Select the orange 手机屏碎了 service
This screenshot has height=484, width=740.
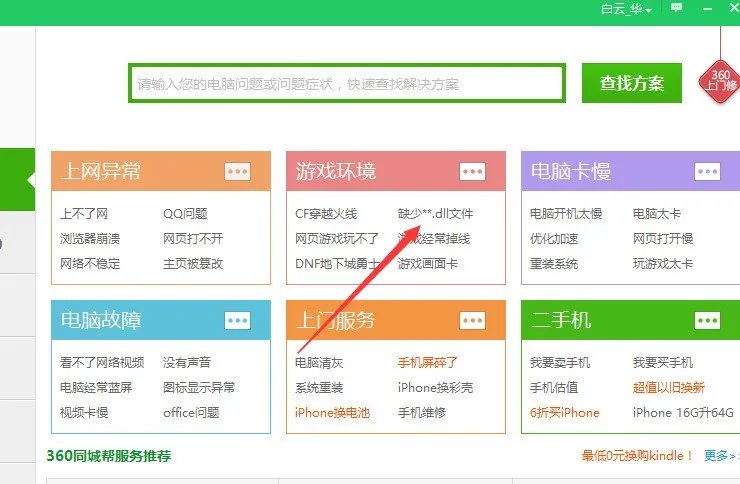pos(428,363)
